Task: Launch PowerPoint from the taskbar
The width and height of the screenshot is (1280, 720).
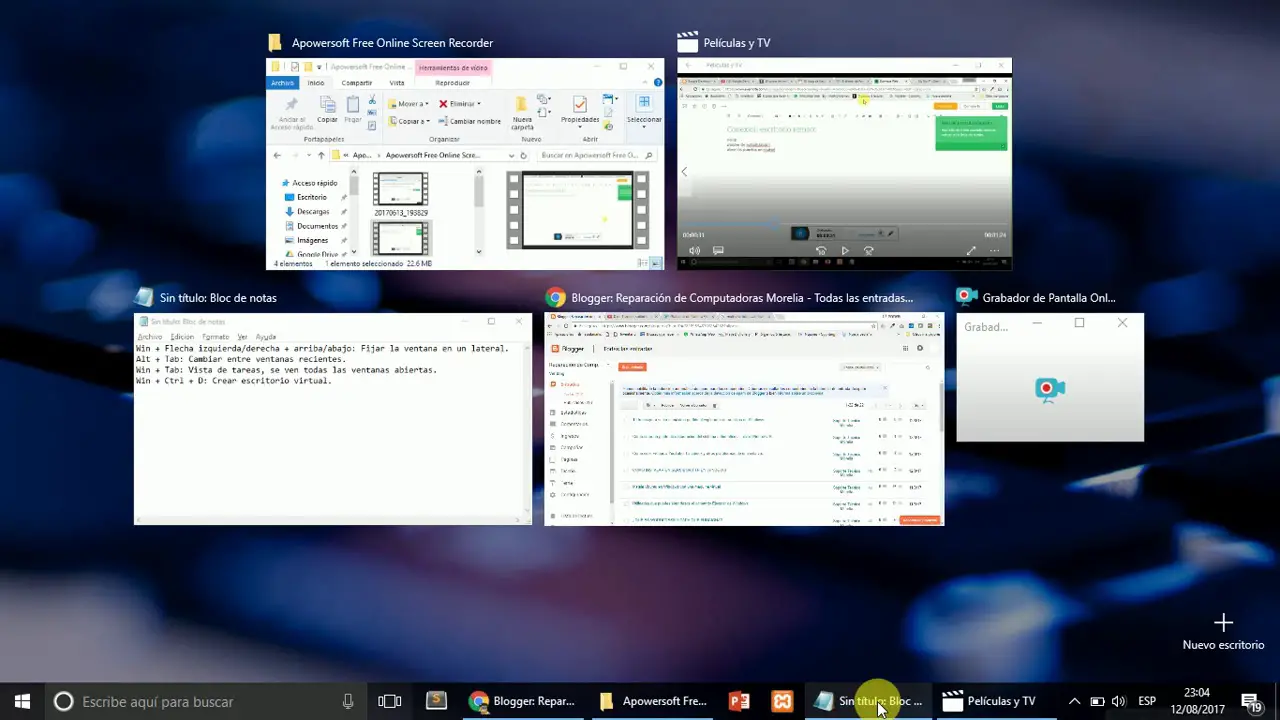Action: tap(740, 701)
